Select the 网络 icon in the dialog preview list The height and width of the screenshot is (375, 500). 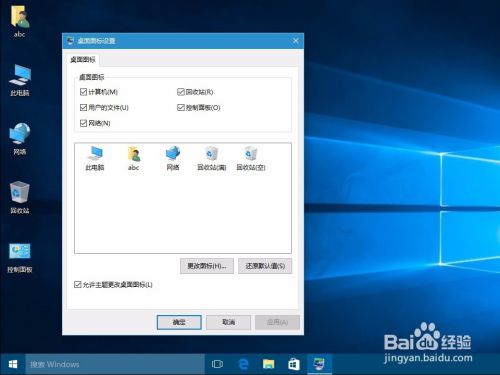click(x=173, y=158)
